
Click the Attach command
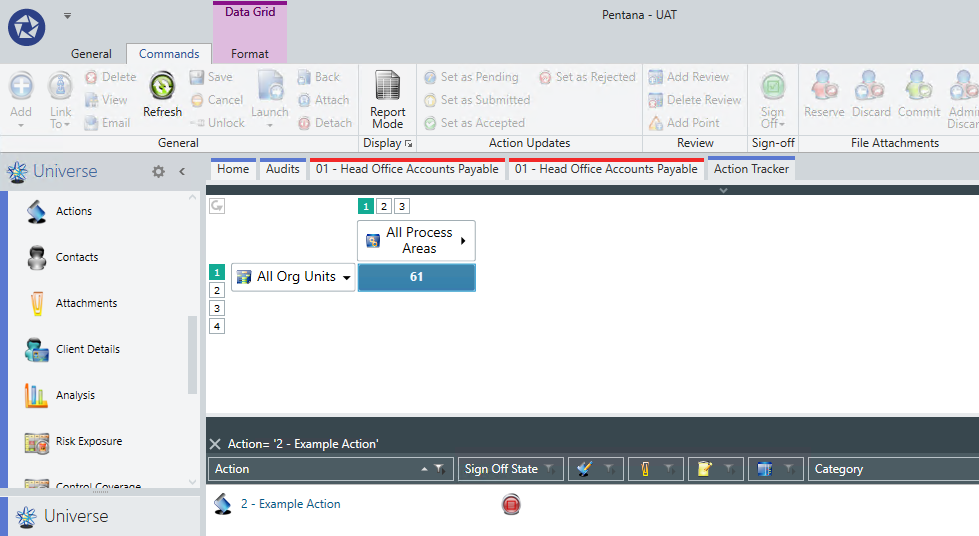323,100
